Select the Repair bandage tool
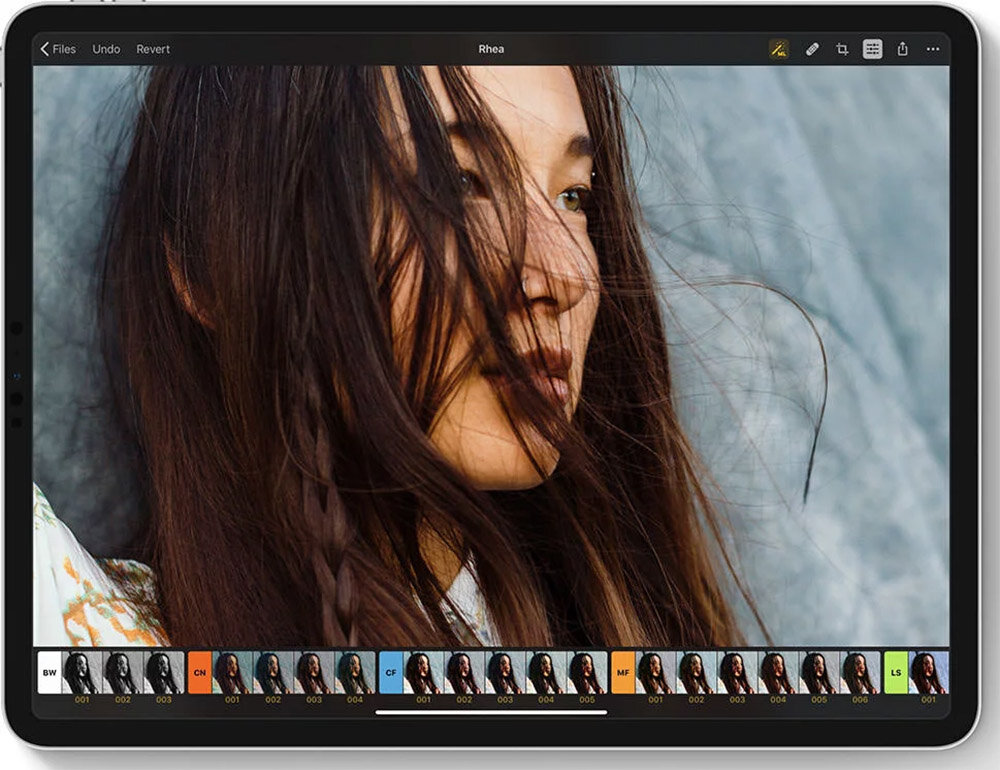Viewport: 1000px width, 770px height. [812, 49]
